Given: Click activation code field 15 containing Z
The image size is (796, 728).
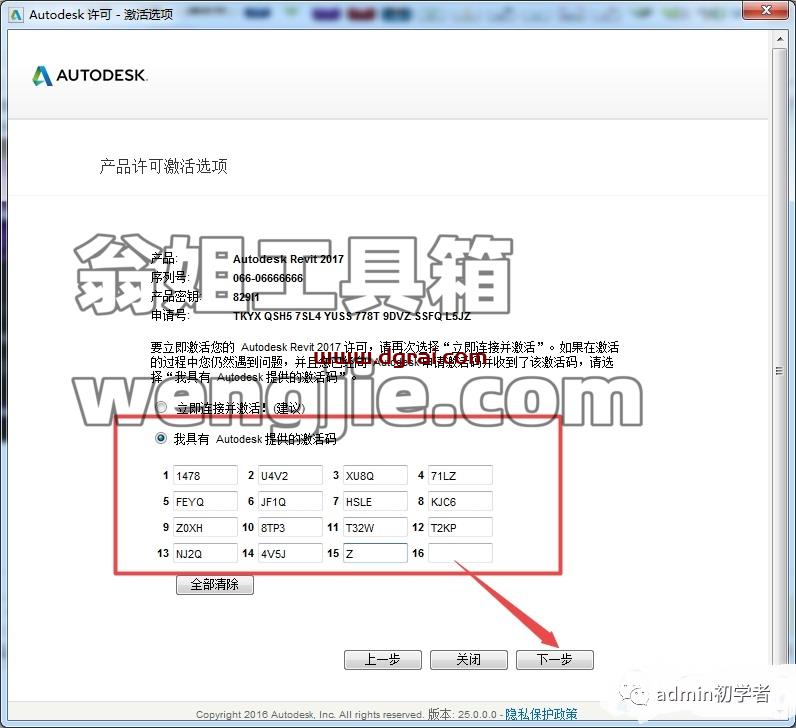Looking at the screenshot, I should tap(375, 553).
